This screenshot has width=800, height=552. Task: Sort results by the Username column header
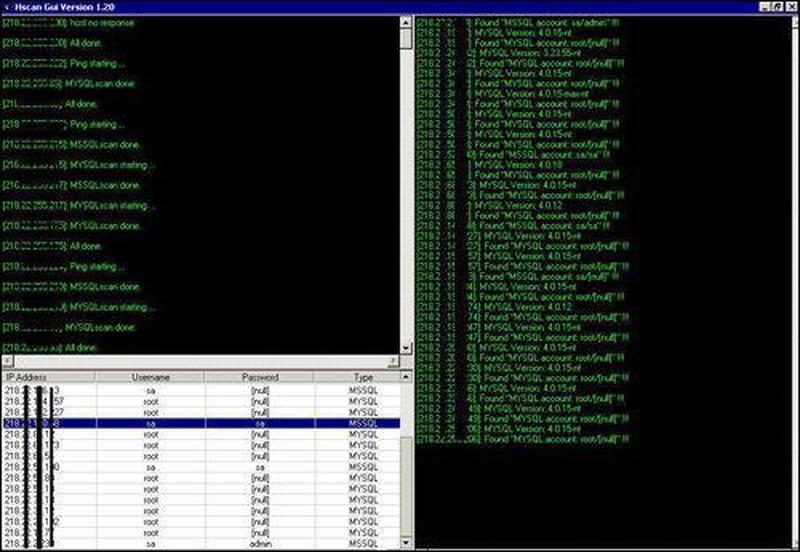pyautogui.click(x=151, y=377)
